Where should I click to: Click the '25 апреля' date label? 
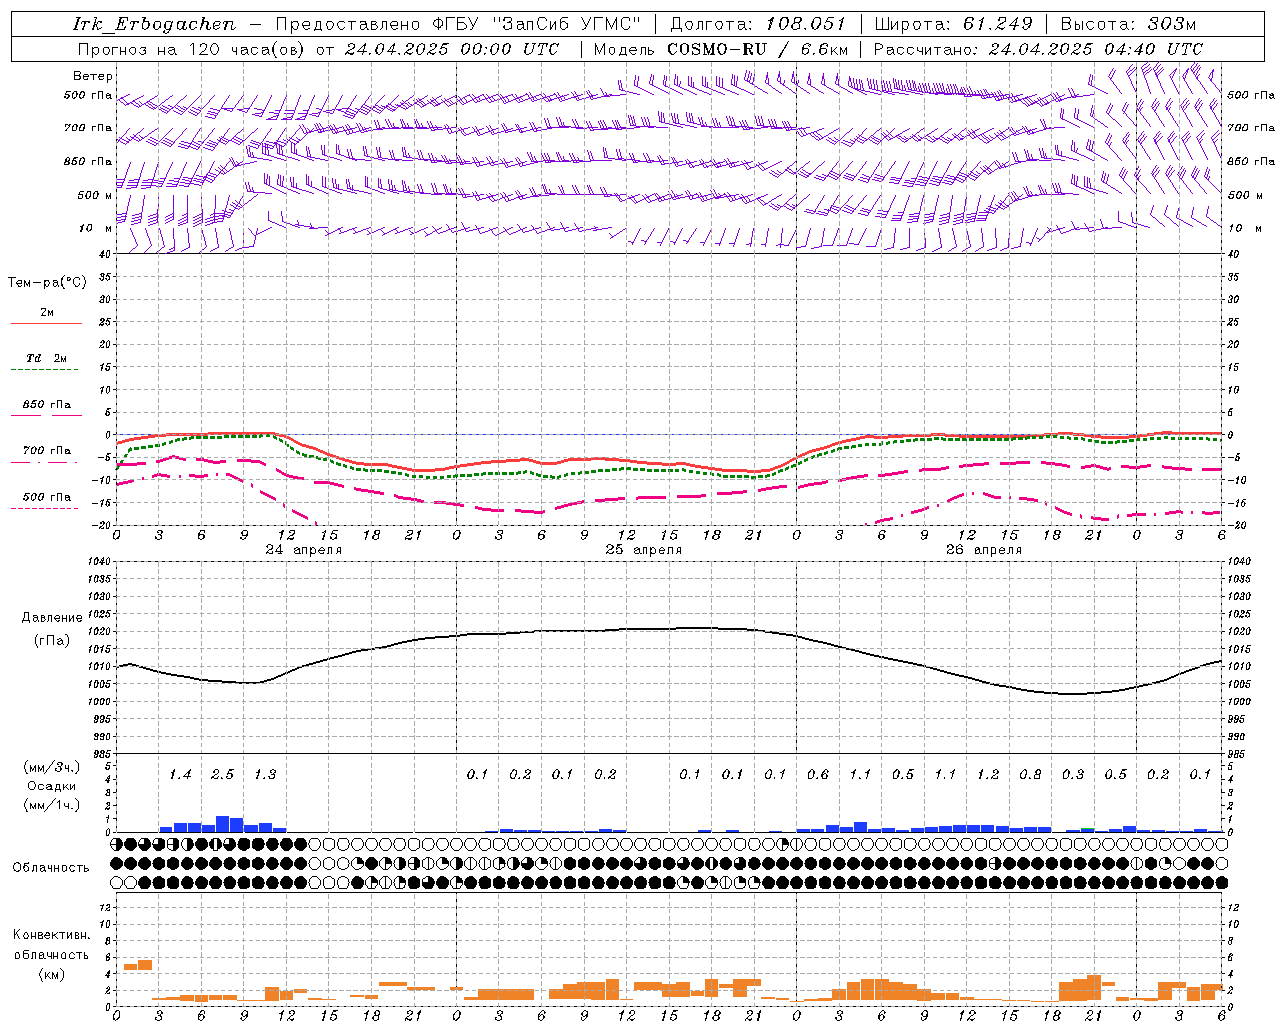pos(643,550)
